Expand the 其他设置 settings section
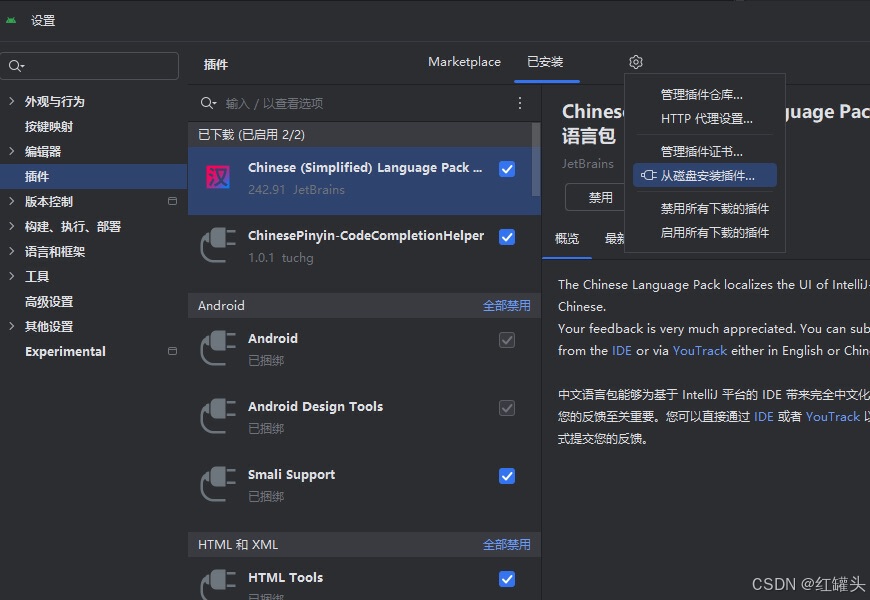 coord(12,326)
